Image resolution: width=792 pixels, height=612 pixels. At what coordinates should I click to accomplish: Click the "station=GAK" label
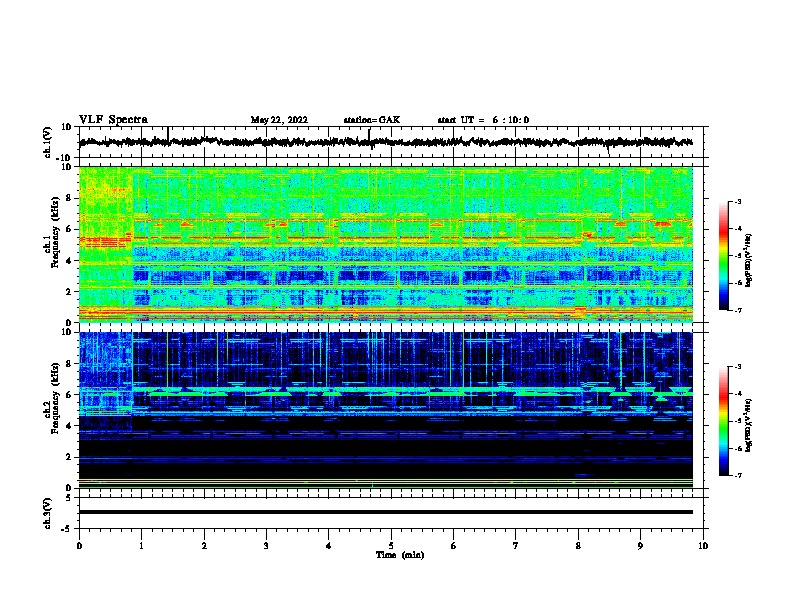pos(372,120)
